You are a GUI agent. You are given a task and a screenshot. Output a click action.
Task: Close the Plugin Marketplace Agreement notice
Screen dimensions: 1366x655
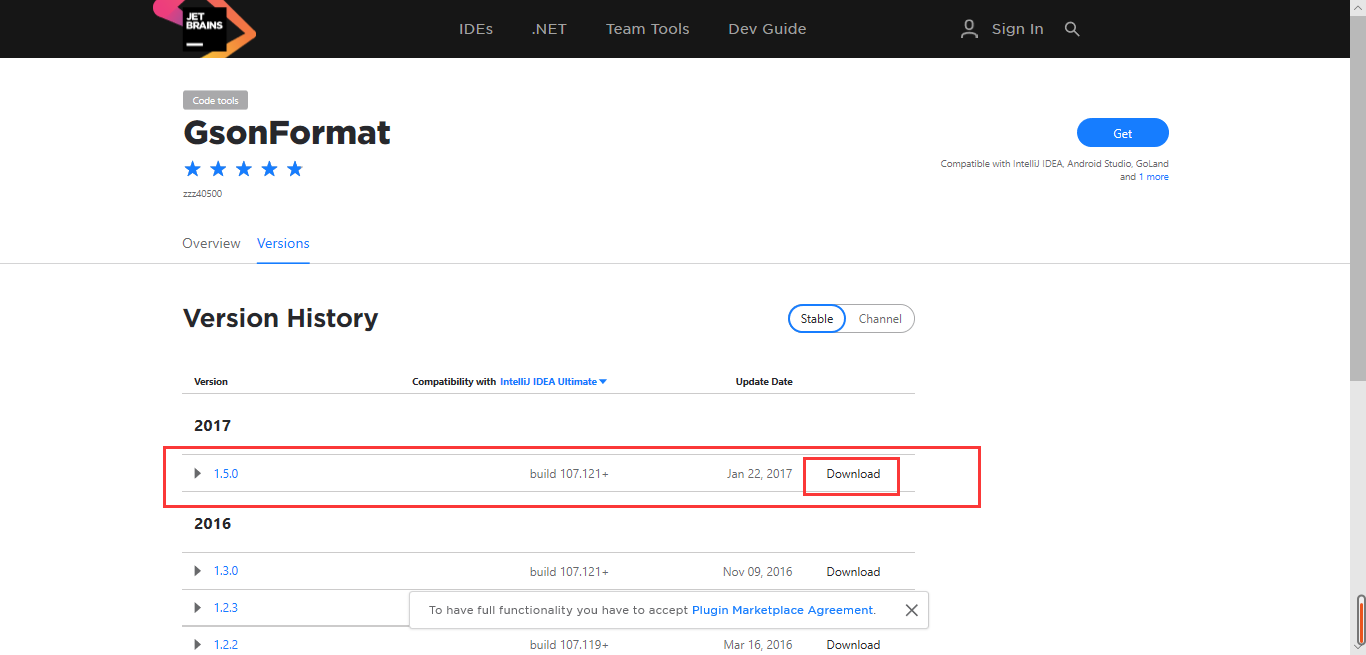point(911,610)
